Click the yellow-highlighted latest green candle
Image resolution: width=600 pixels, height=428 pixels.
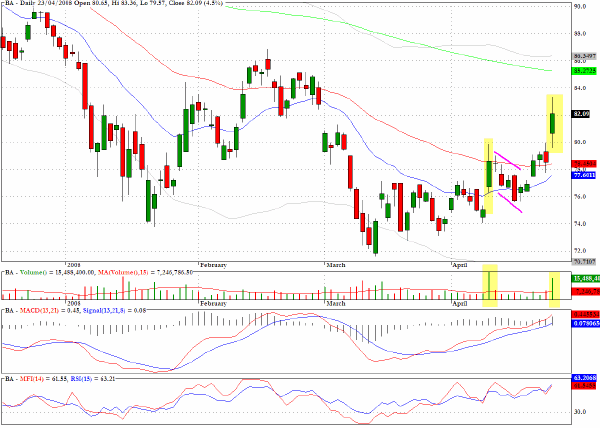click(553, 123)
